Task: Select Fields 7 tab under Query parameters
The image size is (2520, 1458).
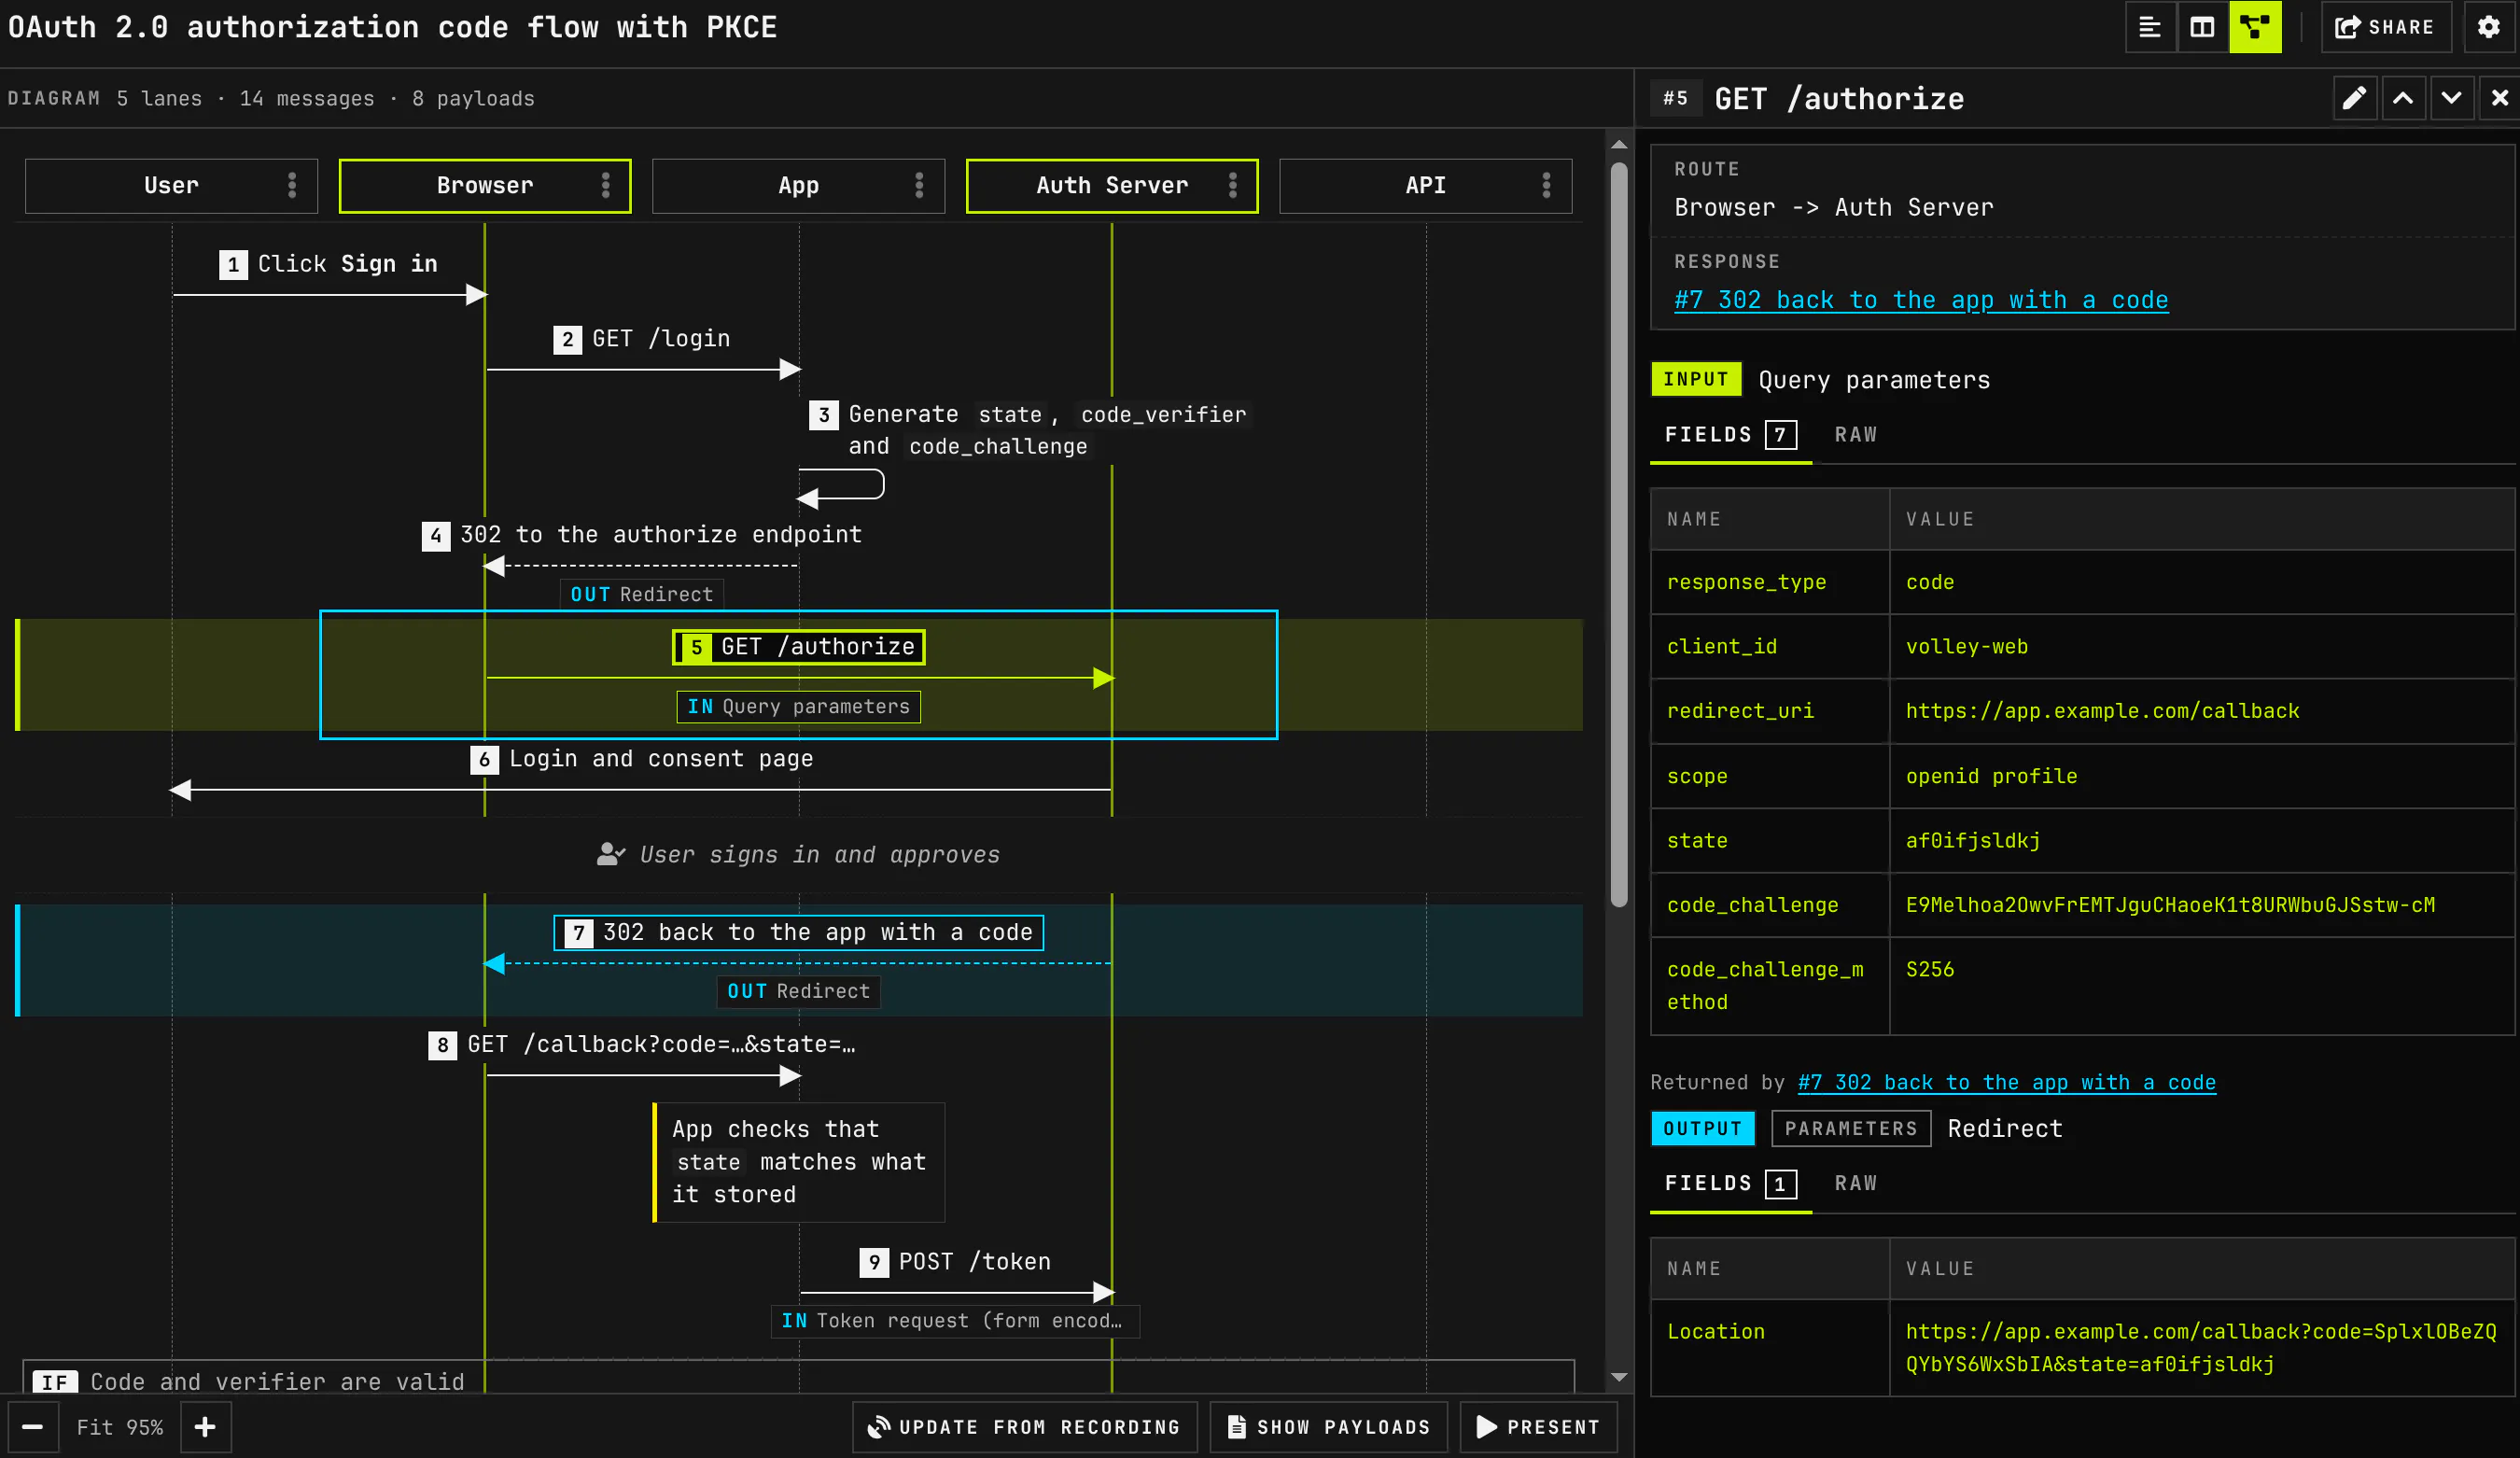Action: pyautogui.click(x=1730, y=435)
